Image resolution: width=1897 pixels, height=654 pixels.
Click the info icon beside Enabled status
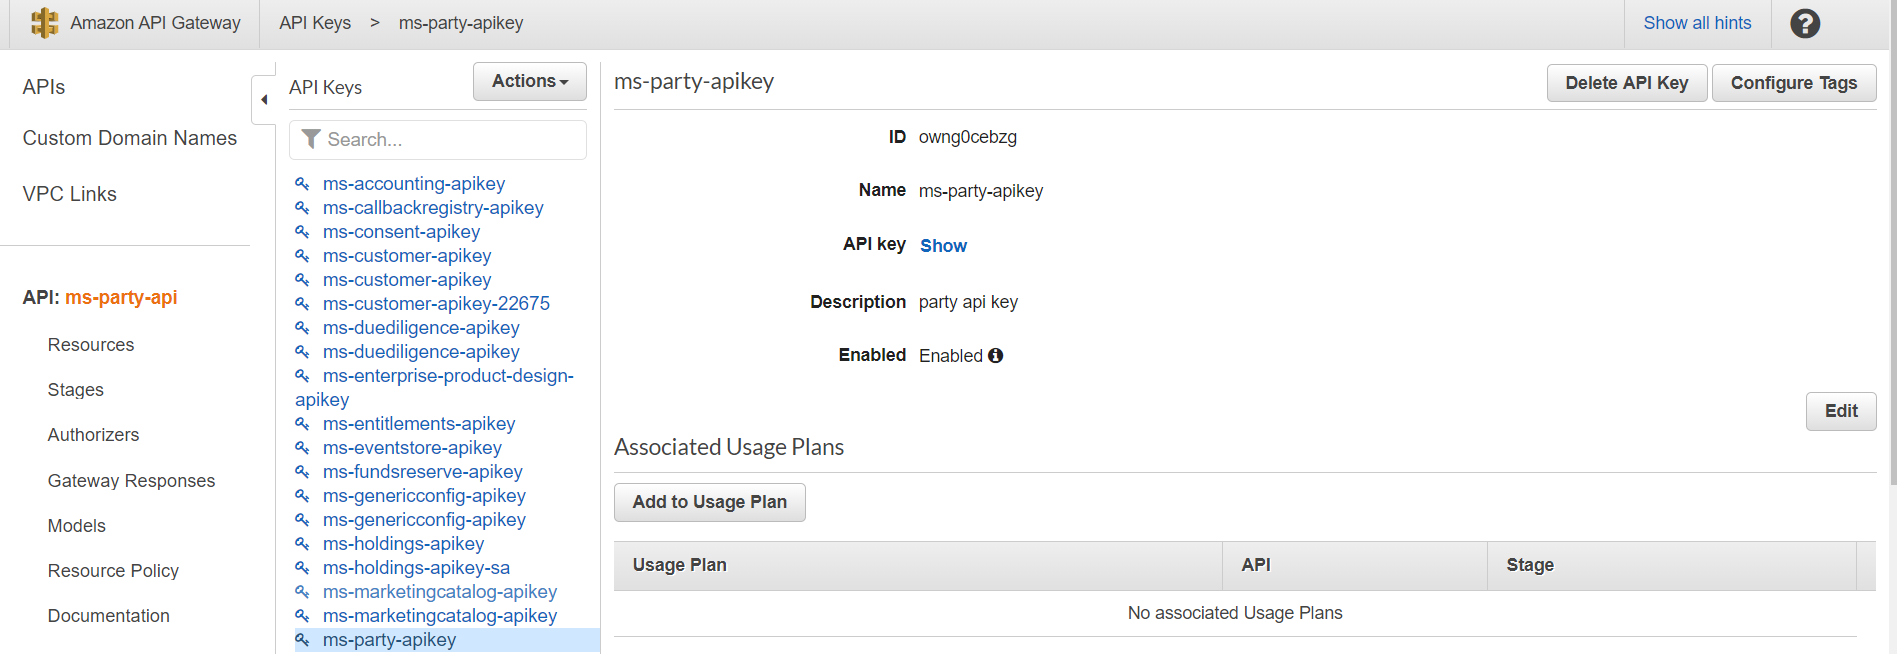995,355
